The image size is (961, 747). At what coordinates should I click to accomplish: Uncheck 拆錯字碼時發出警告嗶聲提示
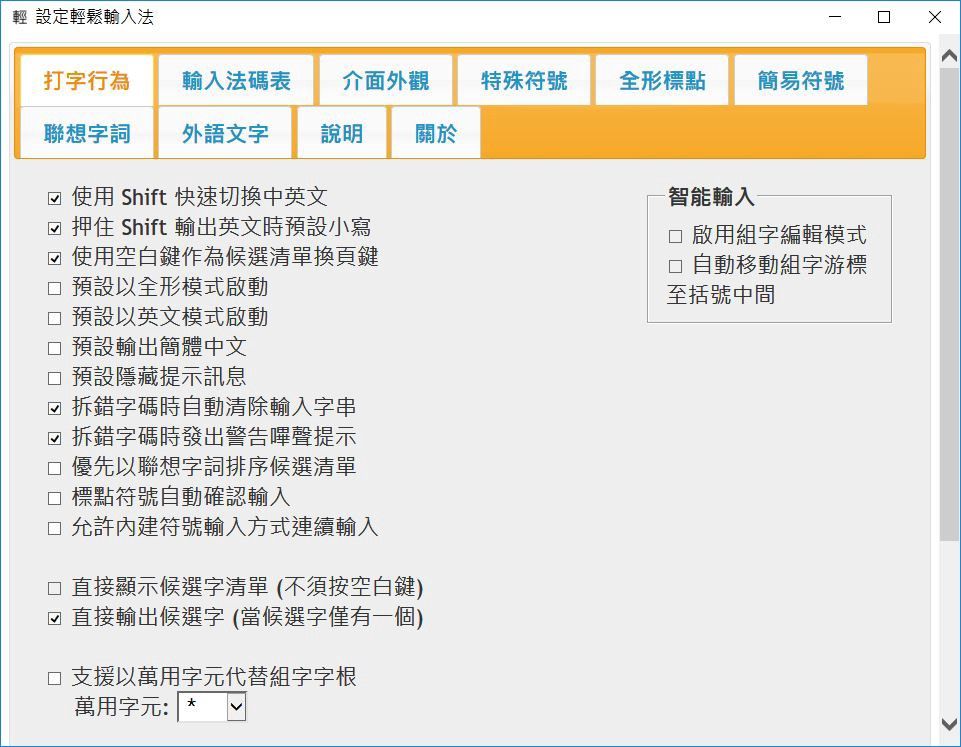point(55,438)
